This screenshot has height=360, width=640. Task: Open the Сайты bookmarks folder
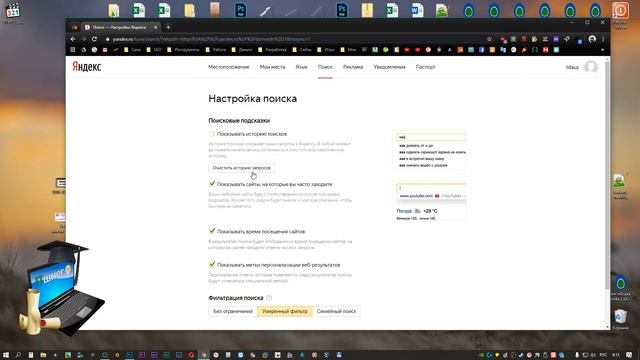pos(302,50)
